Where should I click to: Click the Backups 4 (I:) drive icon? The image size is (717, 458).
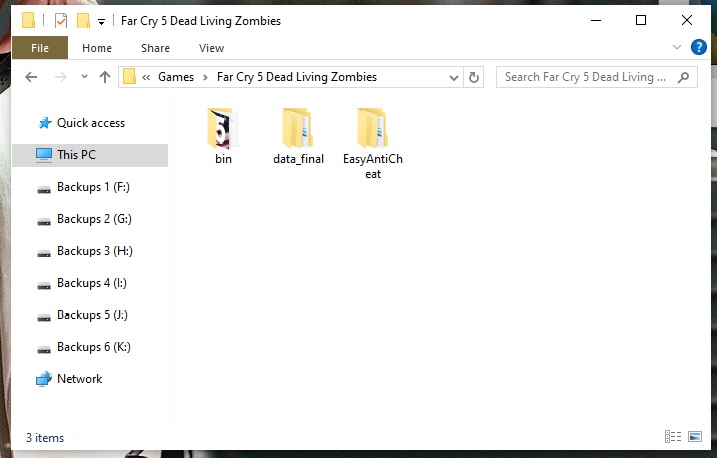tap(44, 285)
